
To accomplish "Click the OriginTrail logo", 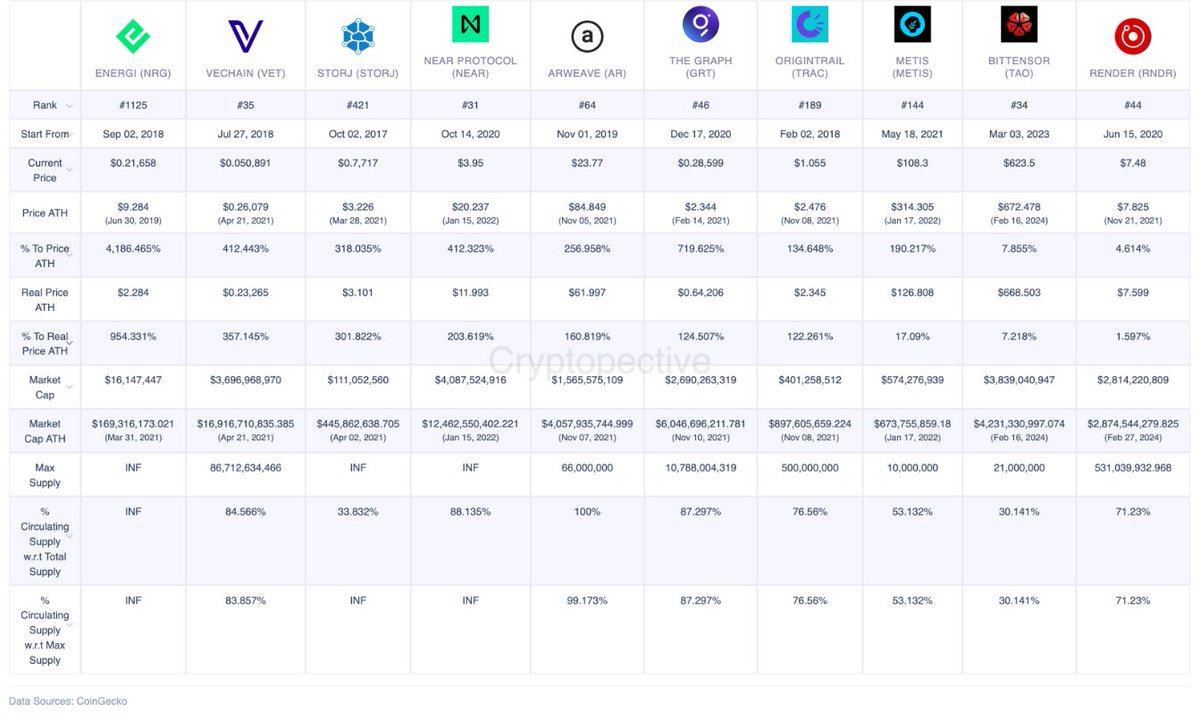I will [810, 24].
